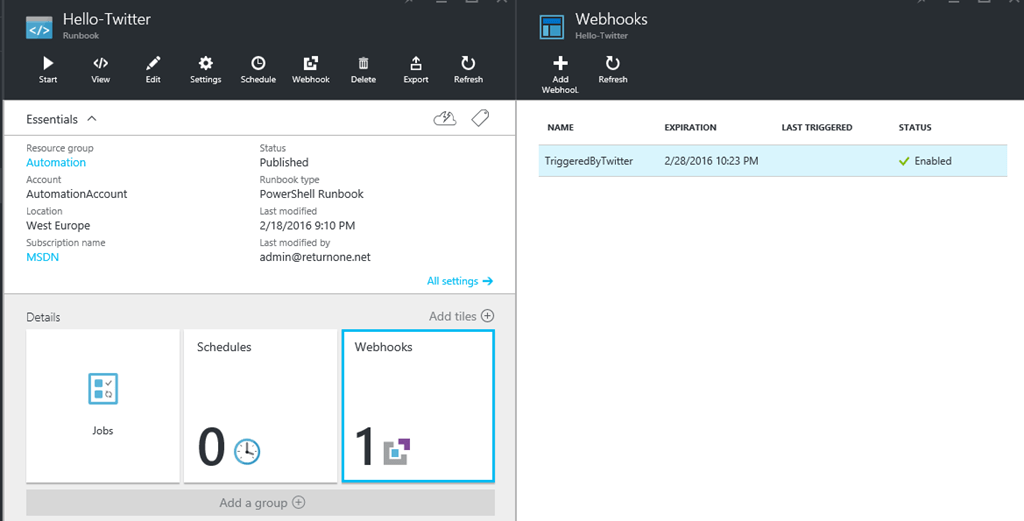Click the 2/28/2016 10:23 PM expiration cell
Viewport: 1024px width, 521px height.
click(711, 161)
